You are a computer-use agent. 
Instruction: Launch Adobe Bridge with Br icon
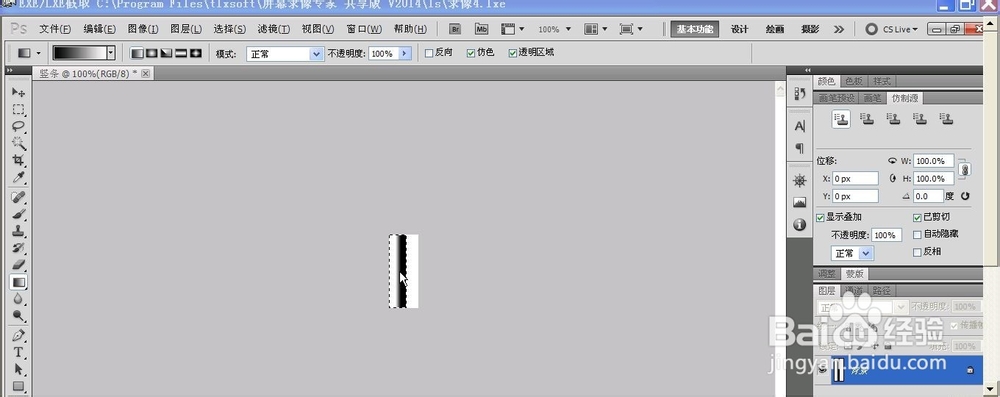point(455,29)
